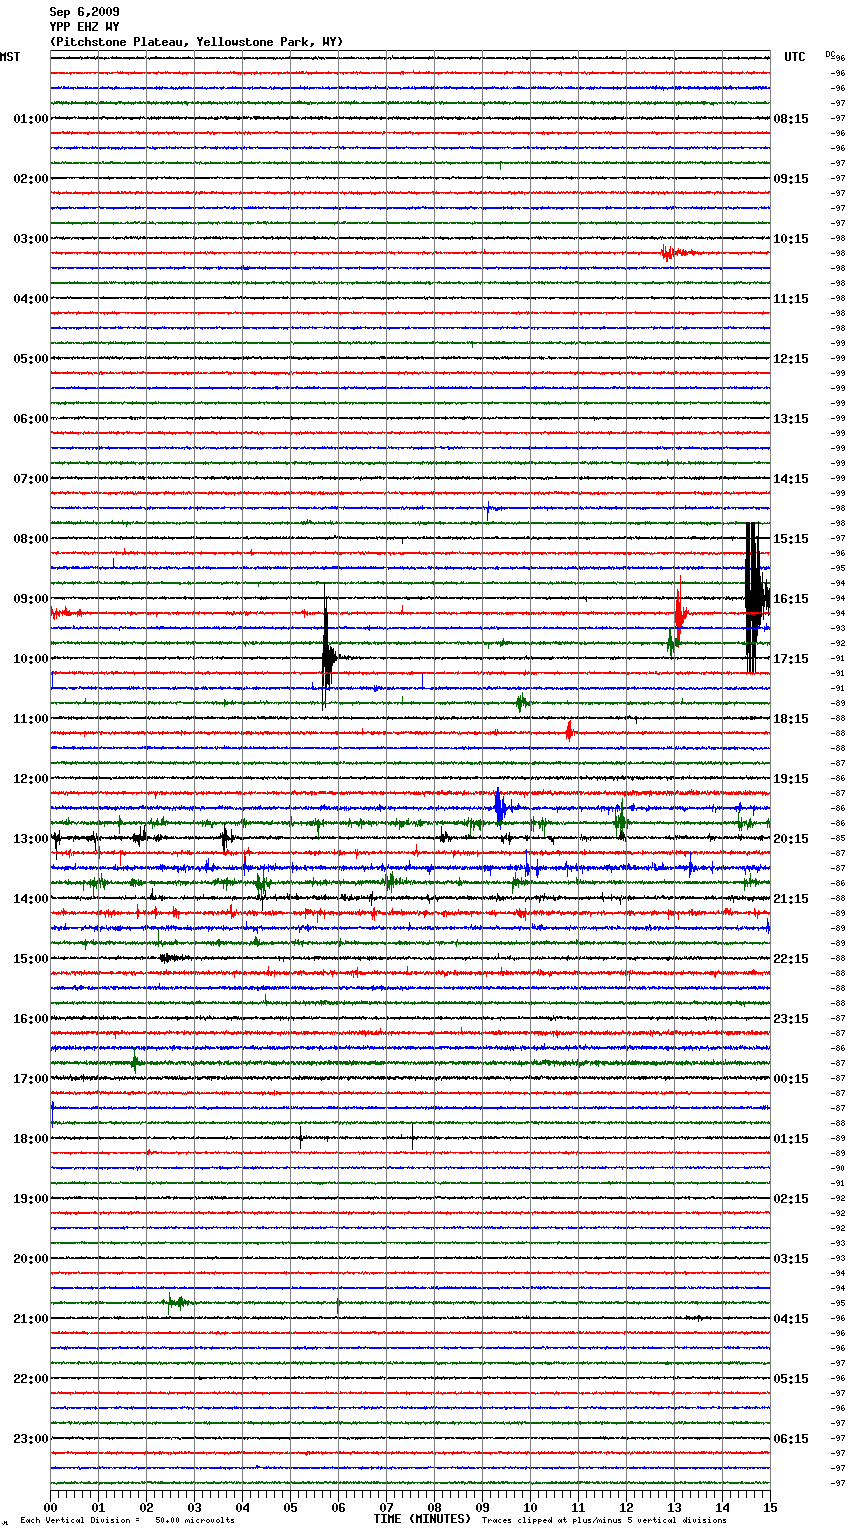850x1534 pixels.
Task: Select the 03:00 MST time label
Action: pos(30,239)
